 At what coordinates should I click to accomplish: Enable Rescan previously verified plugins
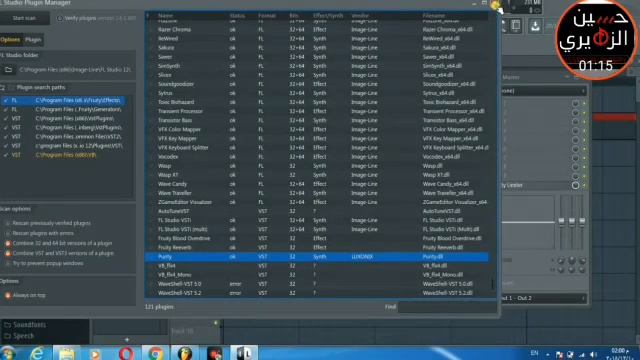point(7,223)
